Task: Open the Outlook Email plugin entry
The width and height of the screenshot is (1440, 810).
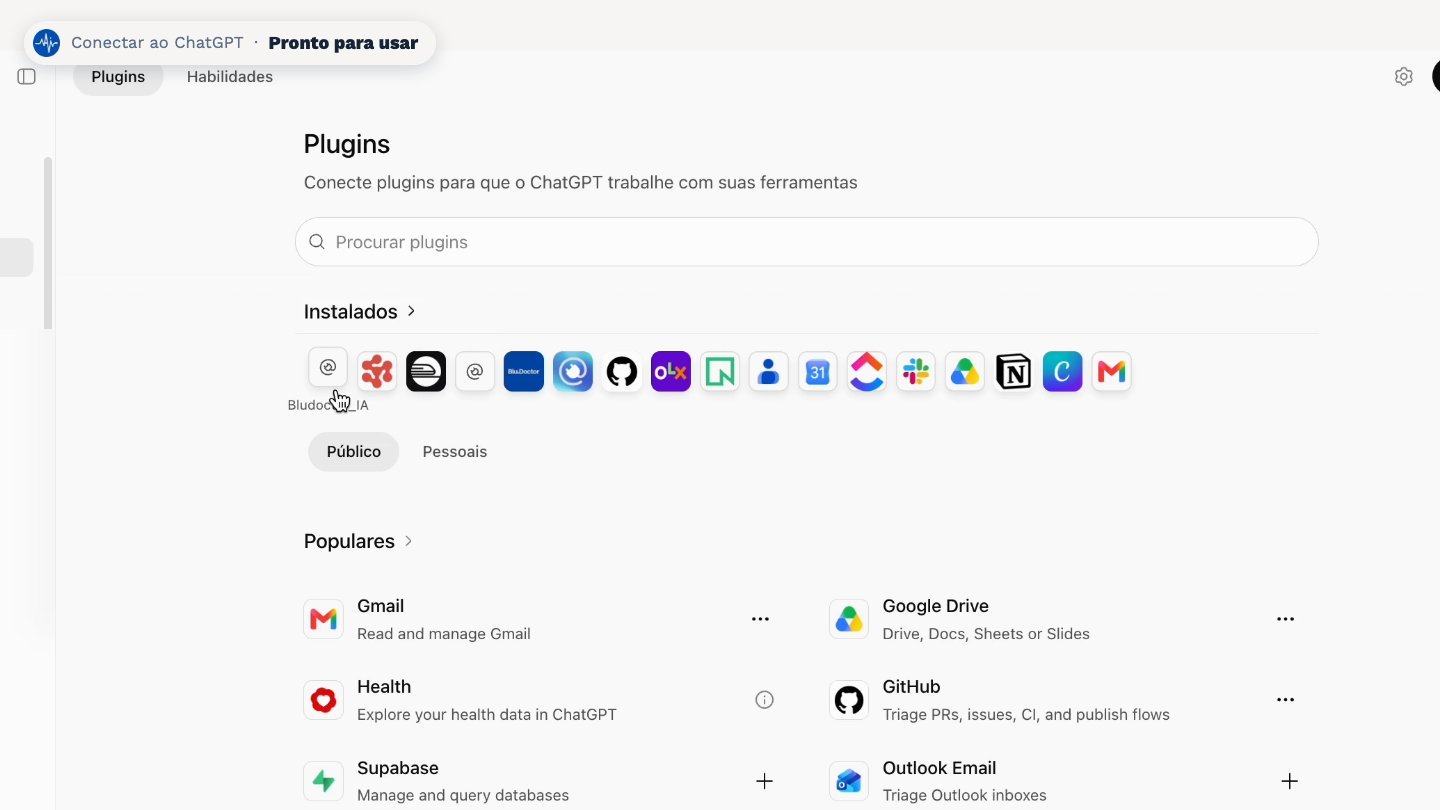Action: [x=1066, y=781]
